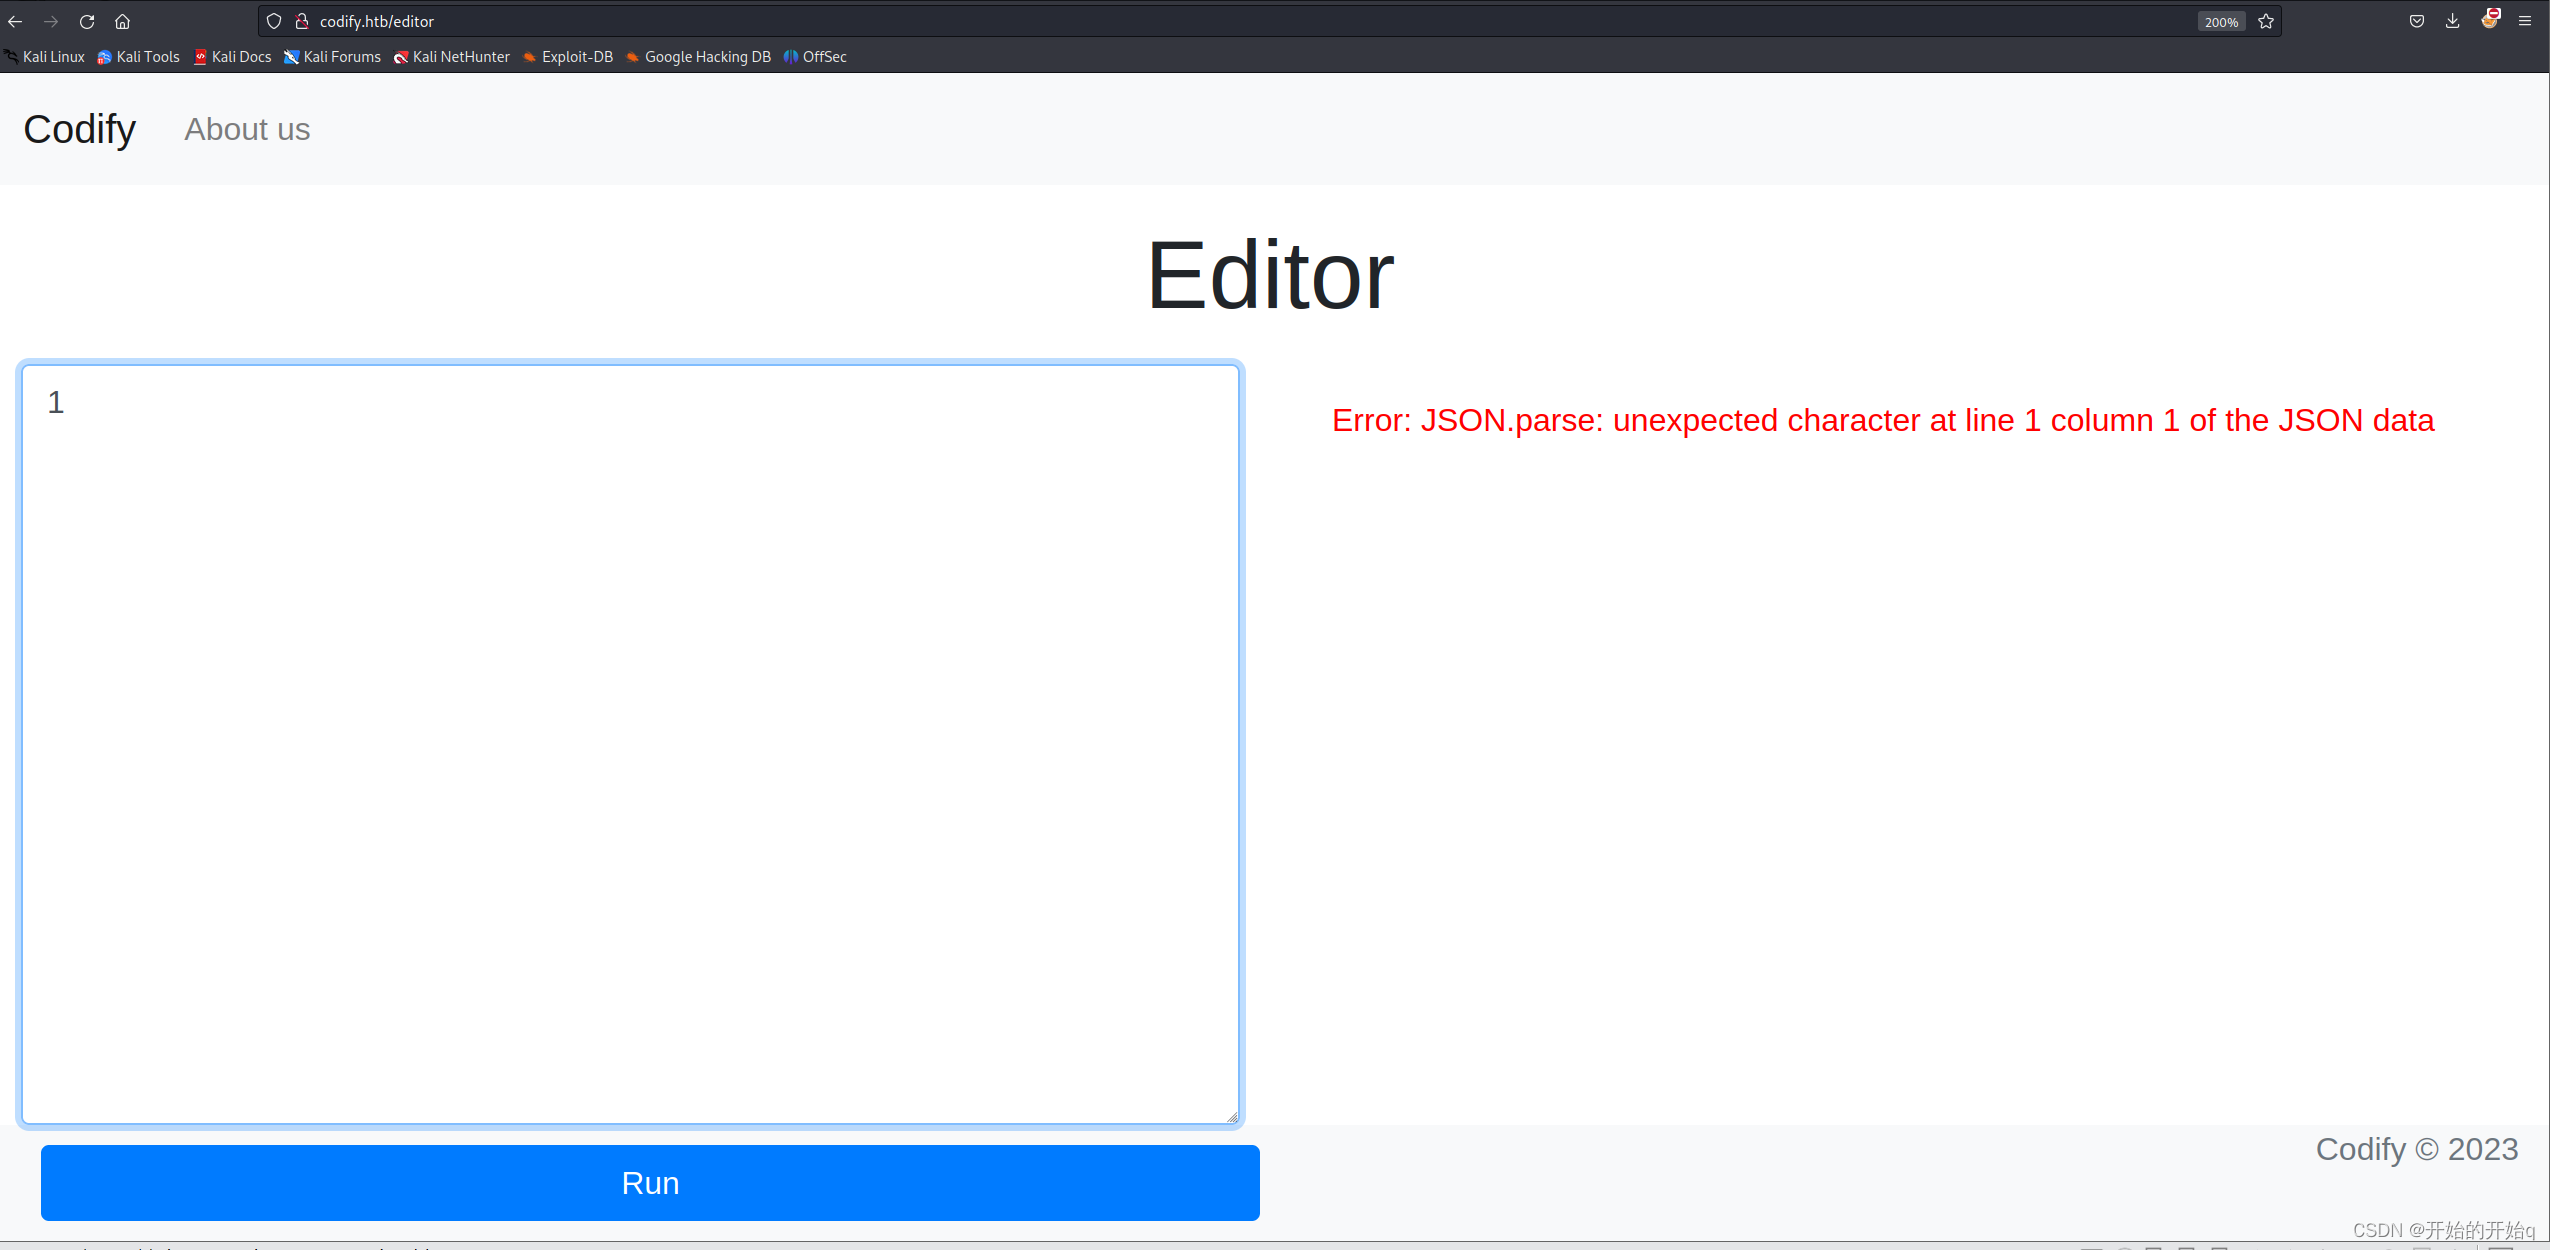Click the insecure connection padlock icon
2550x1250 pixels.
(x=301, y=21)
